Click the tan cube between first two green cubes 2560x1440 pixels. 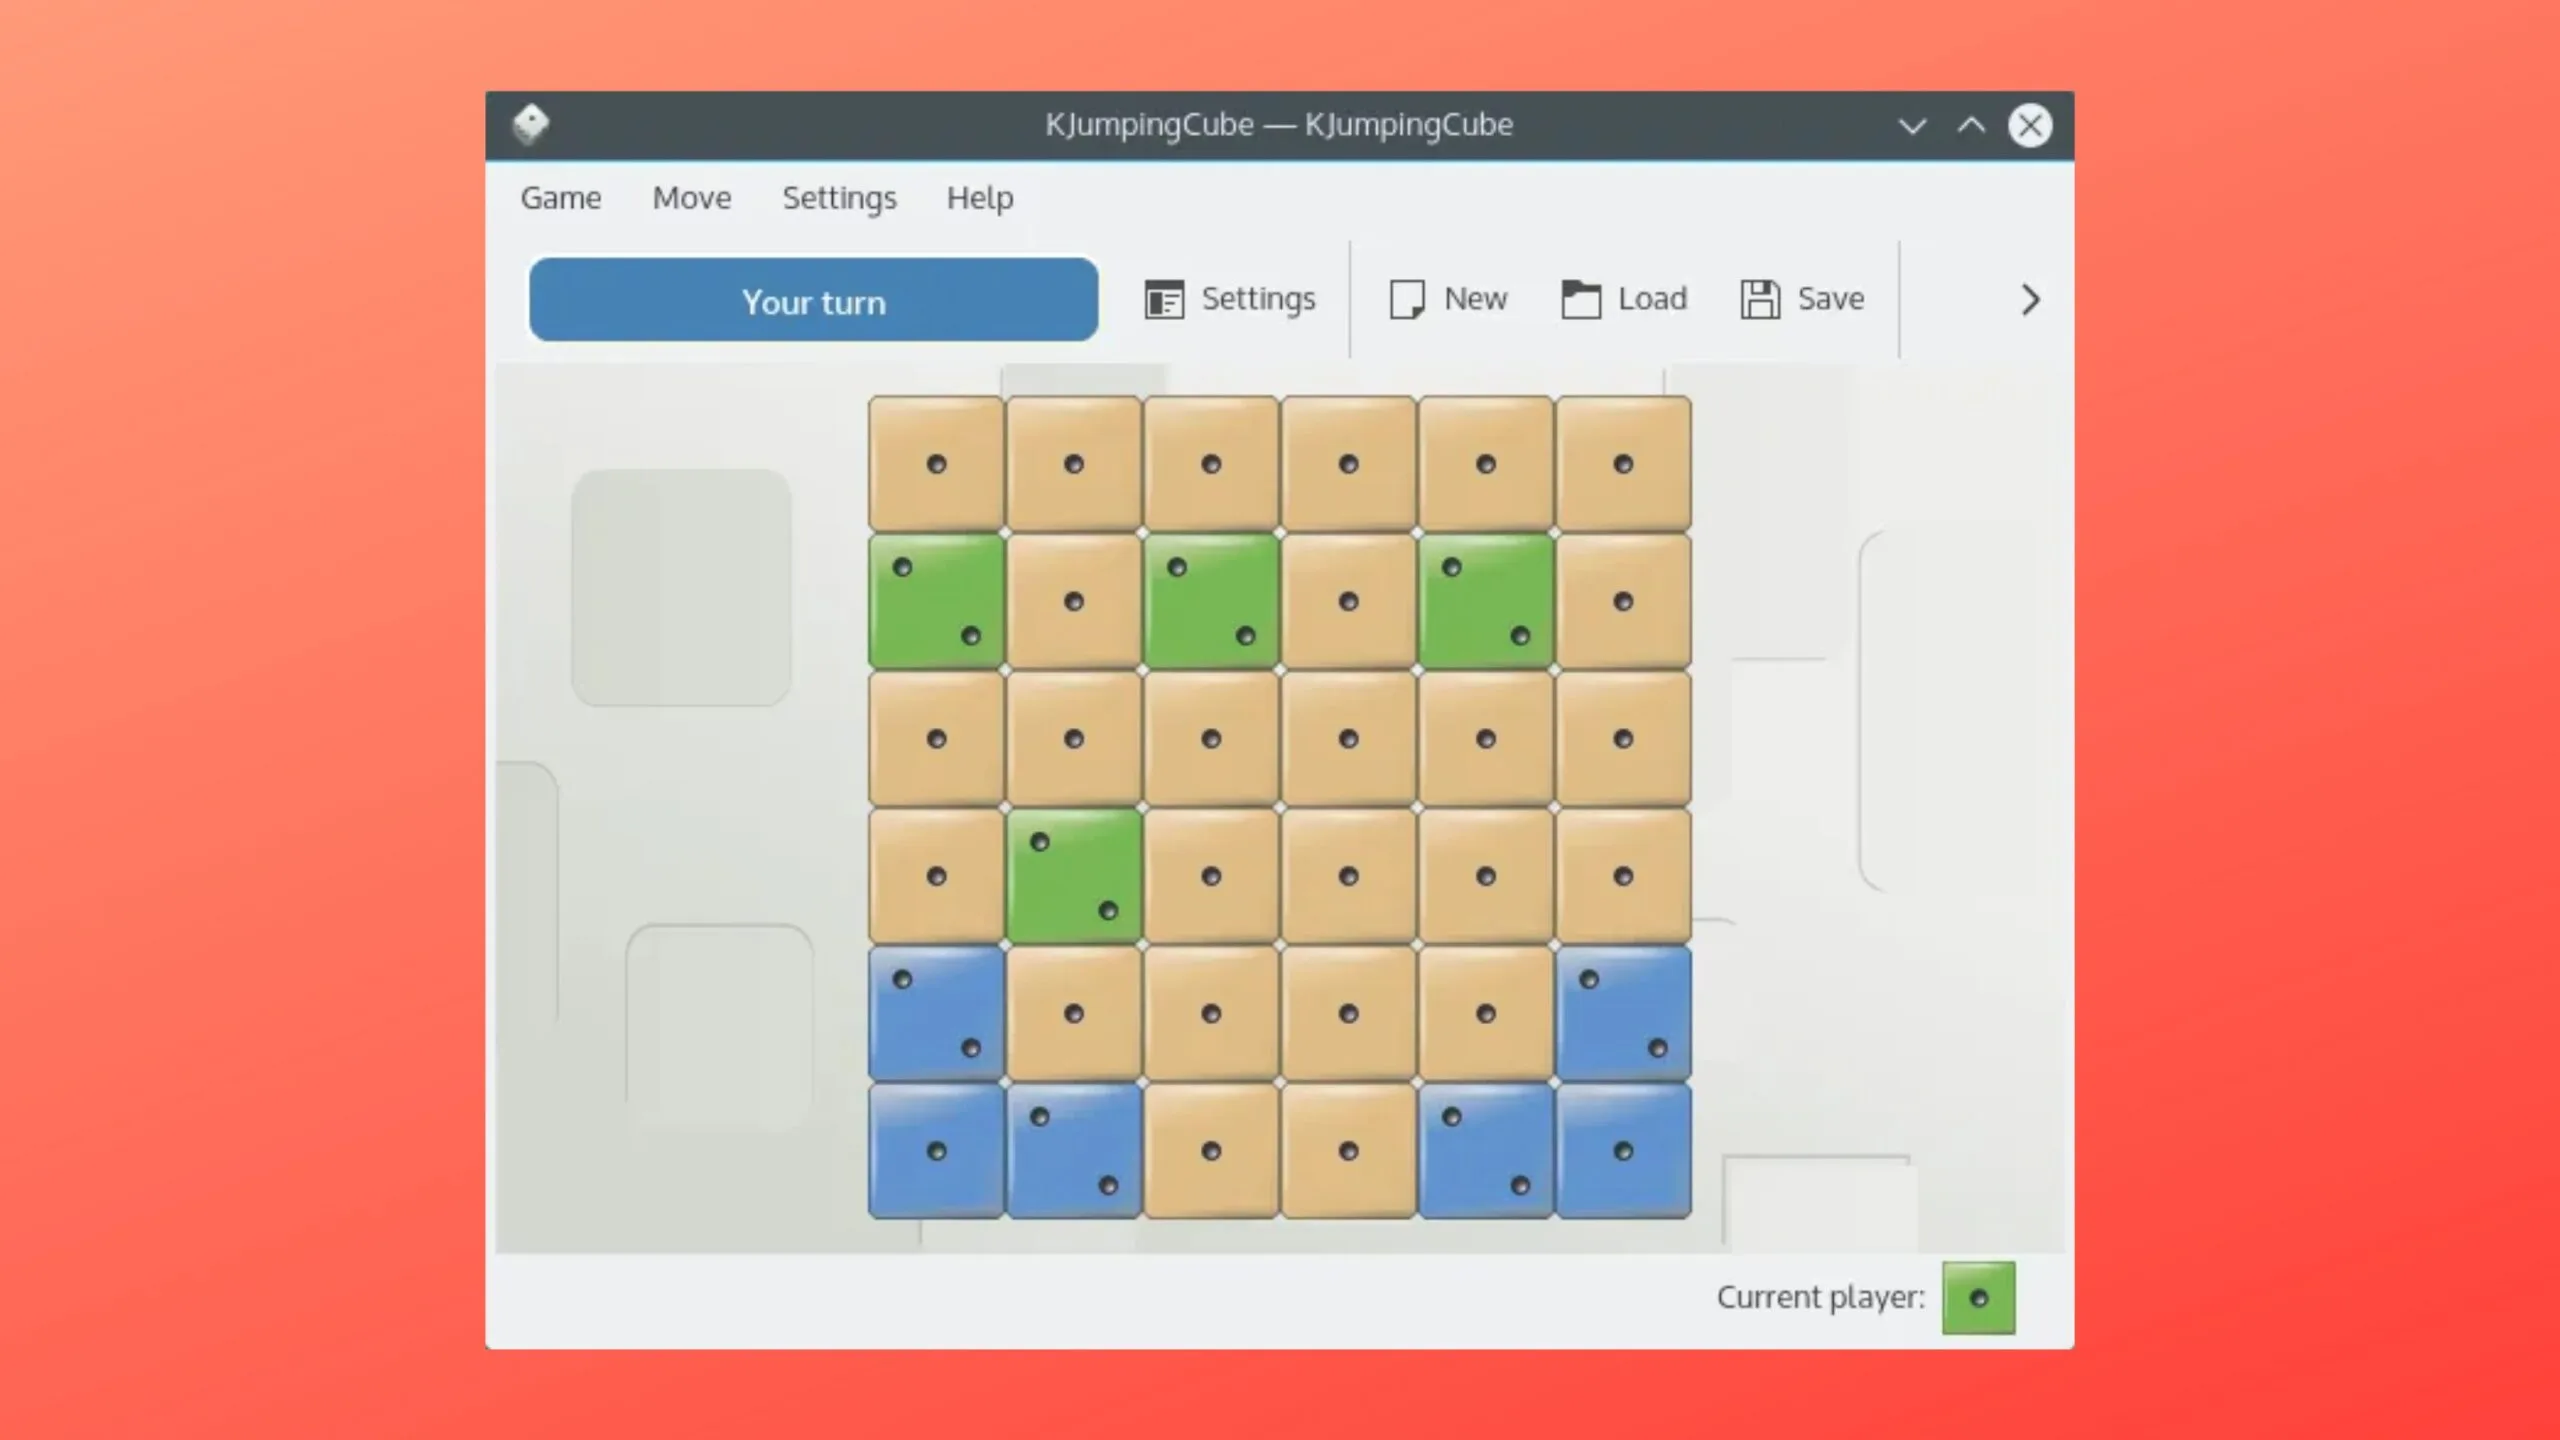[x=1073, y=601]
